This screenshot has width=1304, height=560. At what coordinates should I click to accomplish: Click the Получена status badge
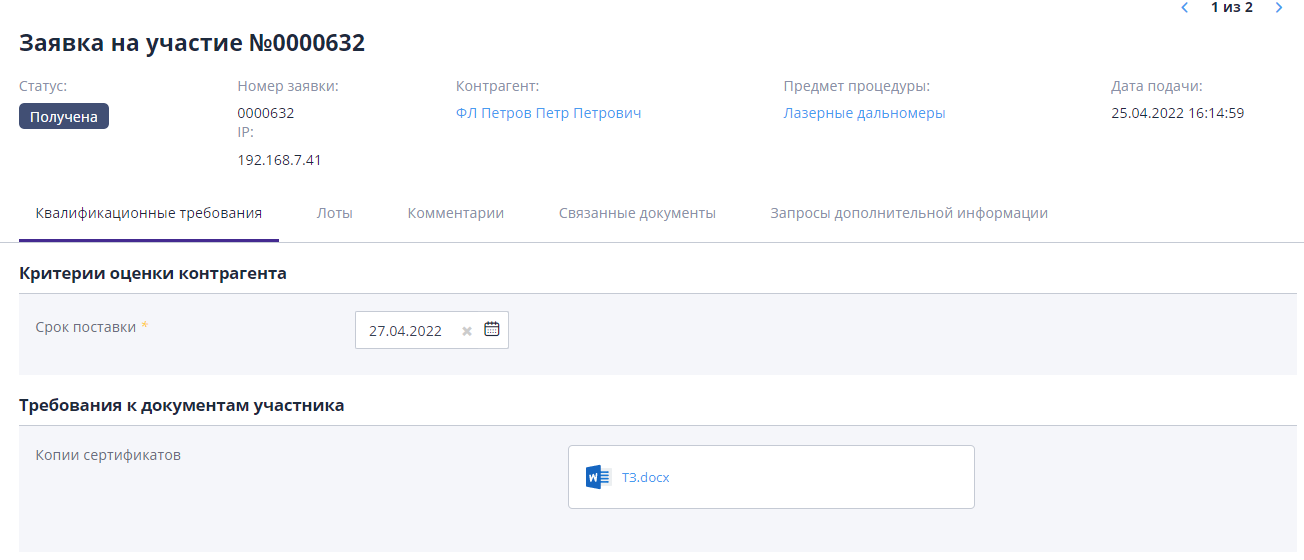64,117
